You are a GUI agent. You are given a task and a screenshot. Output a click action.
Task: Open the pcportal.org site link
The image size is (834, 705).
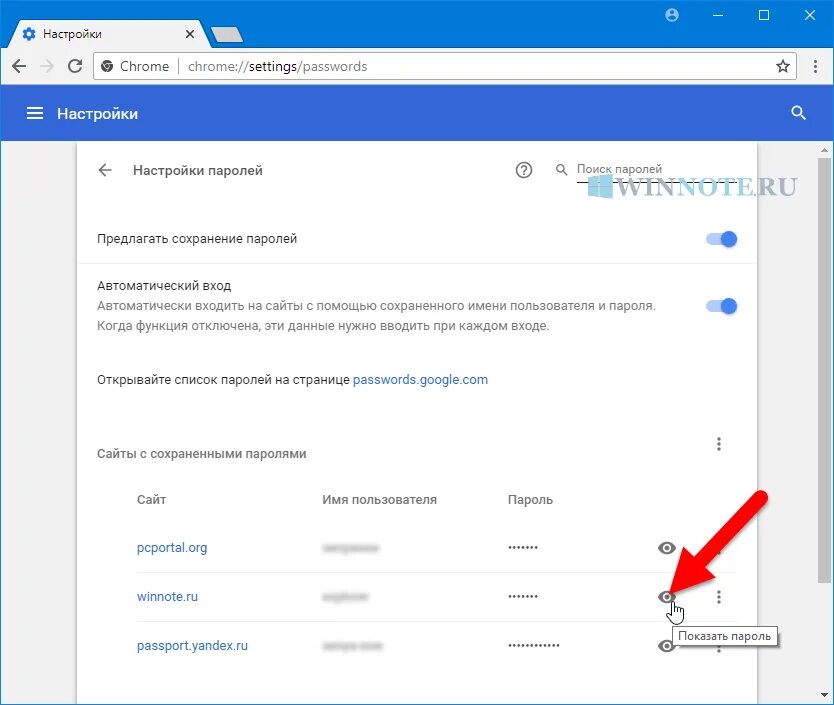click(x=172, y=548)
